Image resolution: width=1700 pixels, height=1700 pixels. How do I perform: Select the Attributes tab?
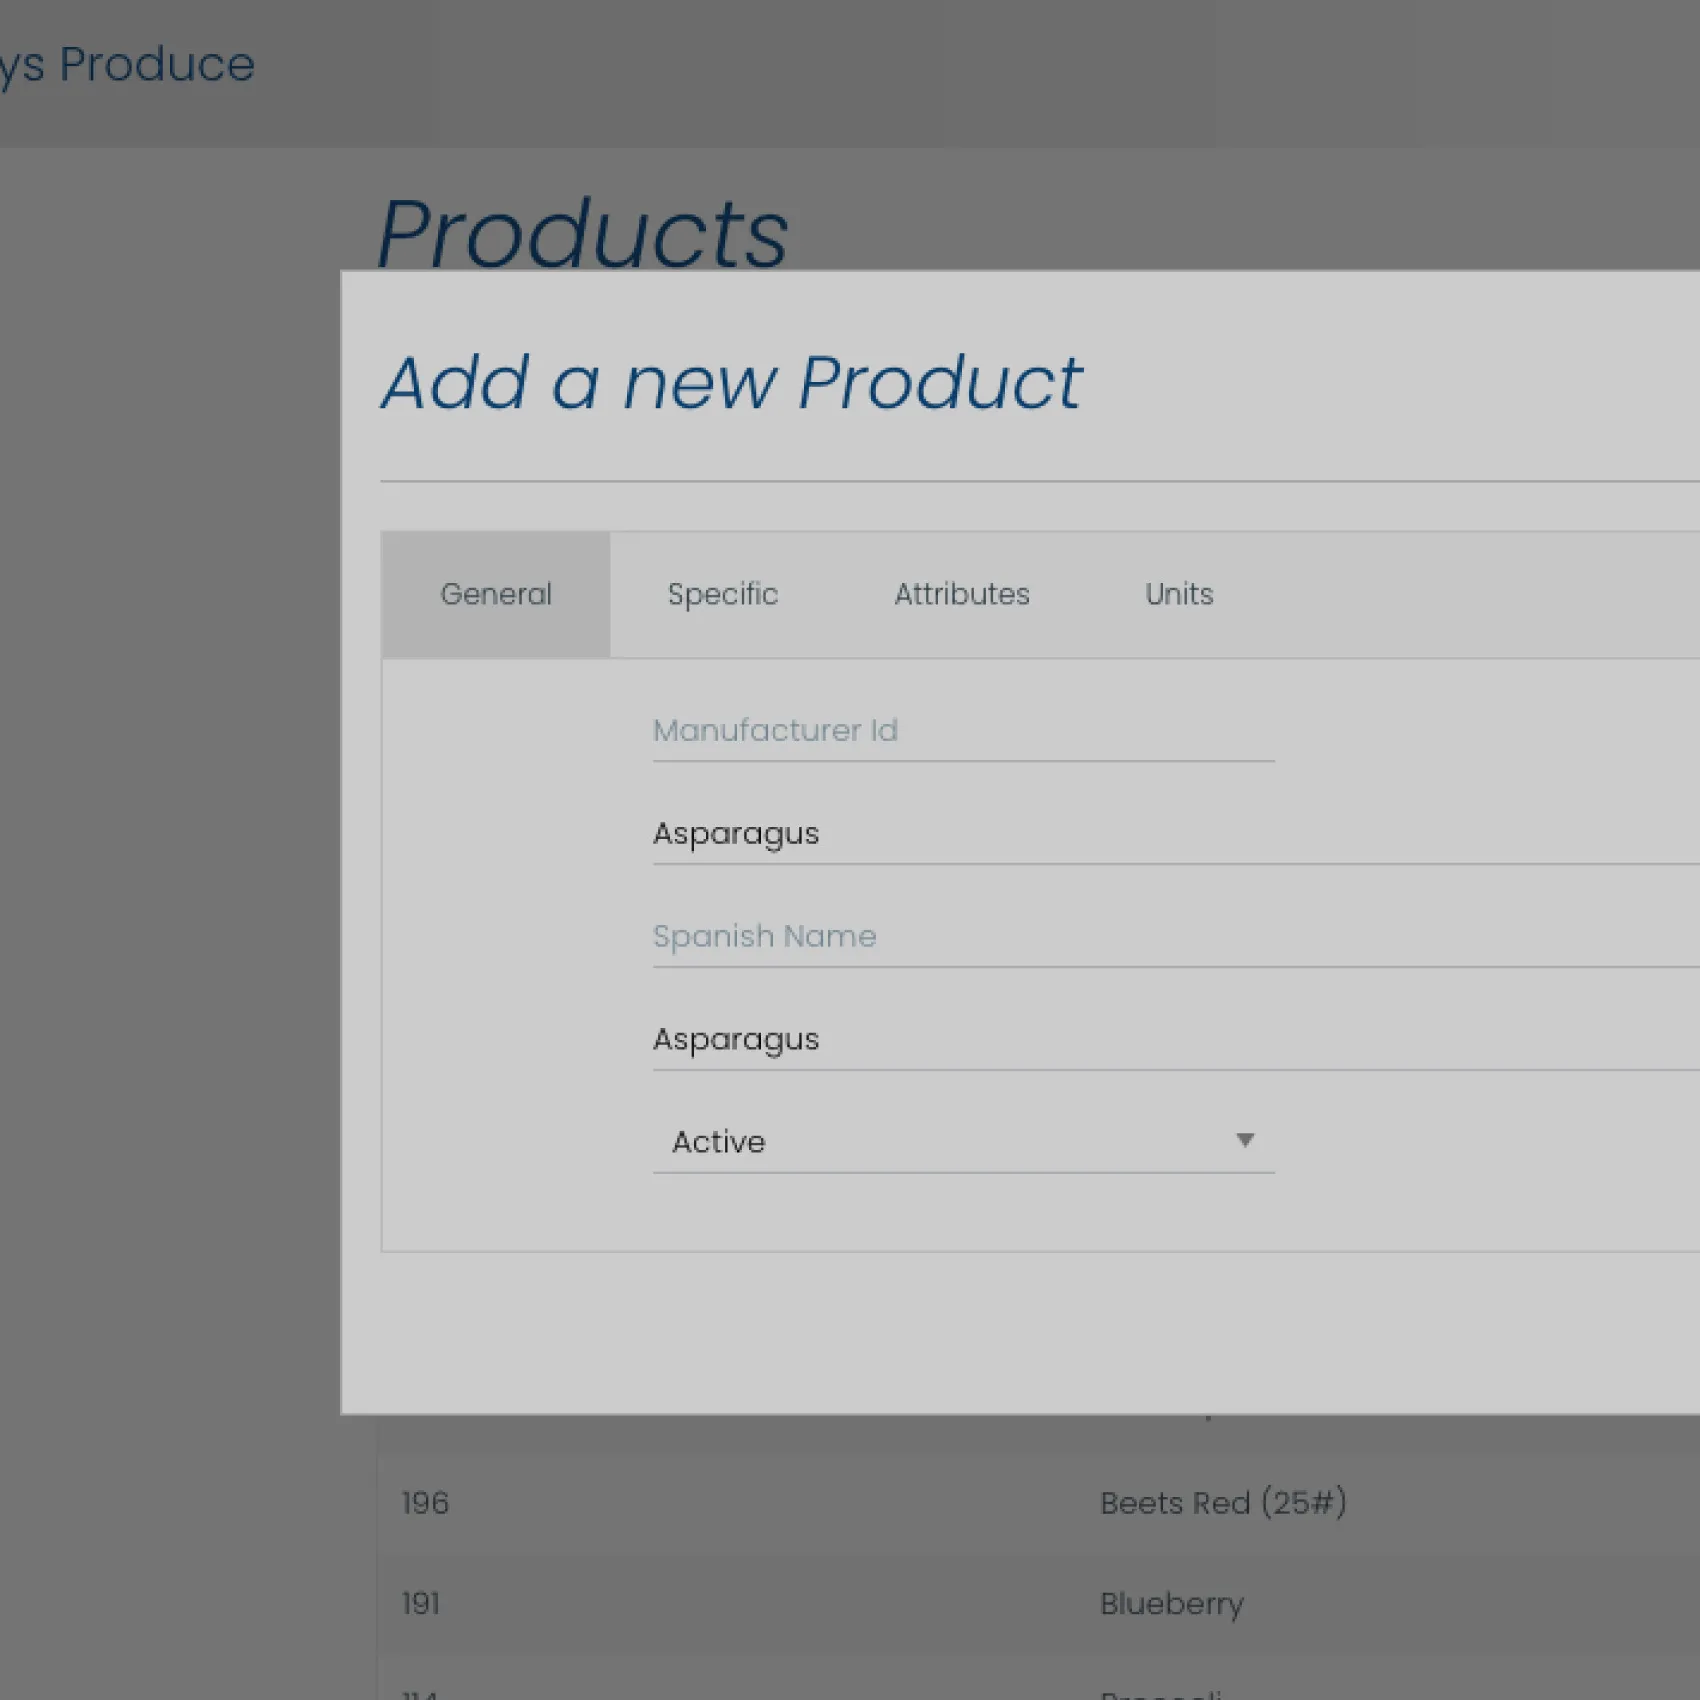click(x=961, y=594)
